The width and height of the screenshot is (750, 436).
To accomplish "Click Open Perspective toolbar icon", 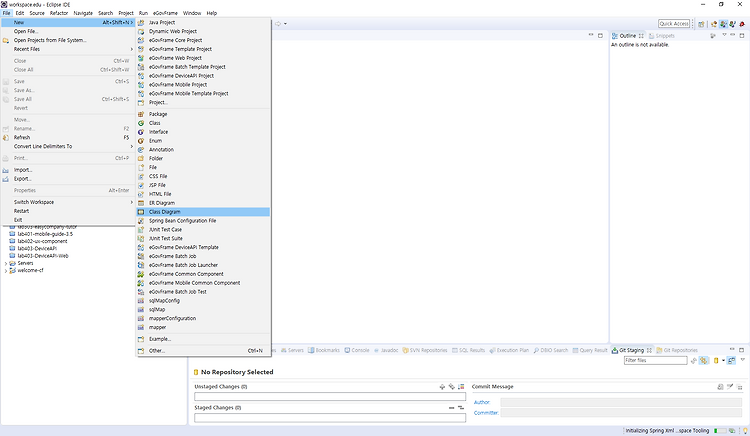I will pos(701,23).
